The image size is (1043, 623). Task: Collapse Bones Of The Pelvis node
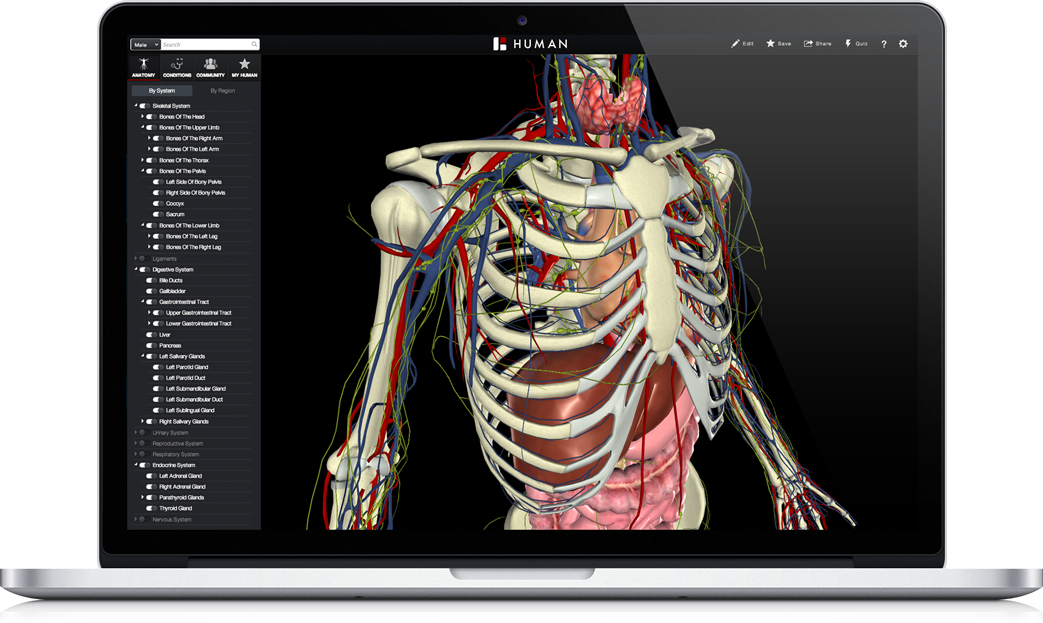[x=142, y=171]
